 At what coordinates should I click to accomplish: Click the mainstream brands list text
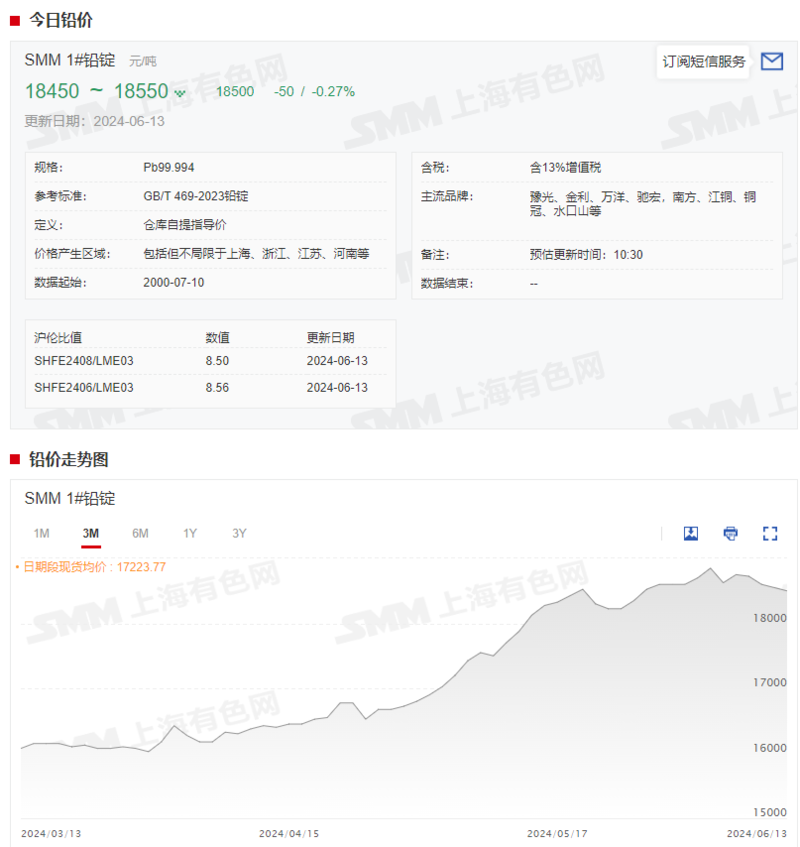point(643,204)
